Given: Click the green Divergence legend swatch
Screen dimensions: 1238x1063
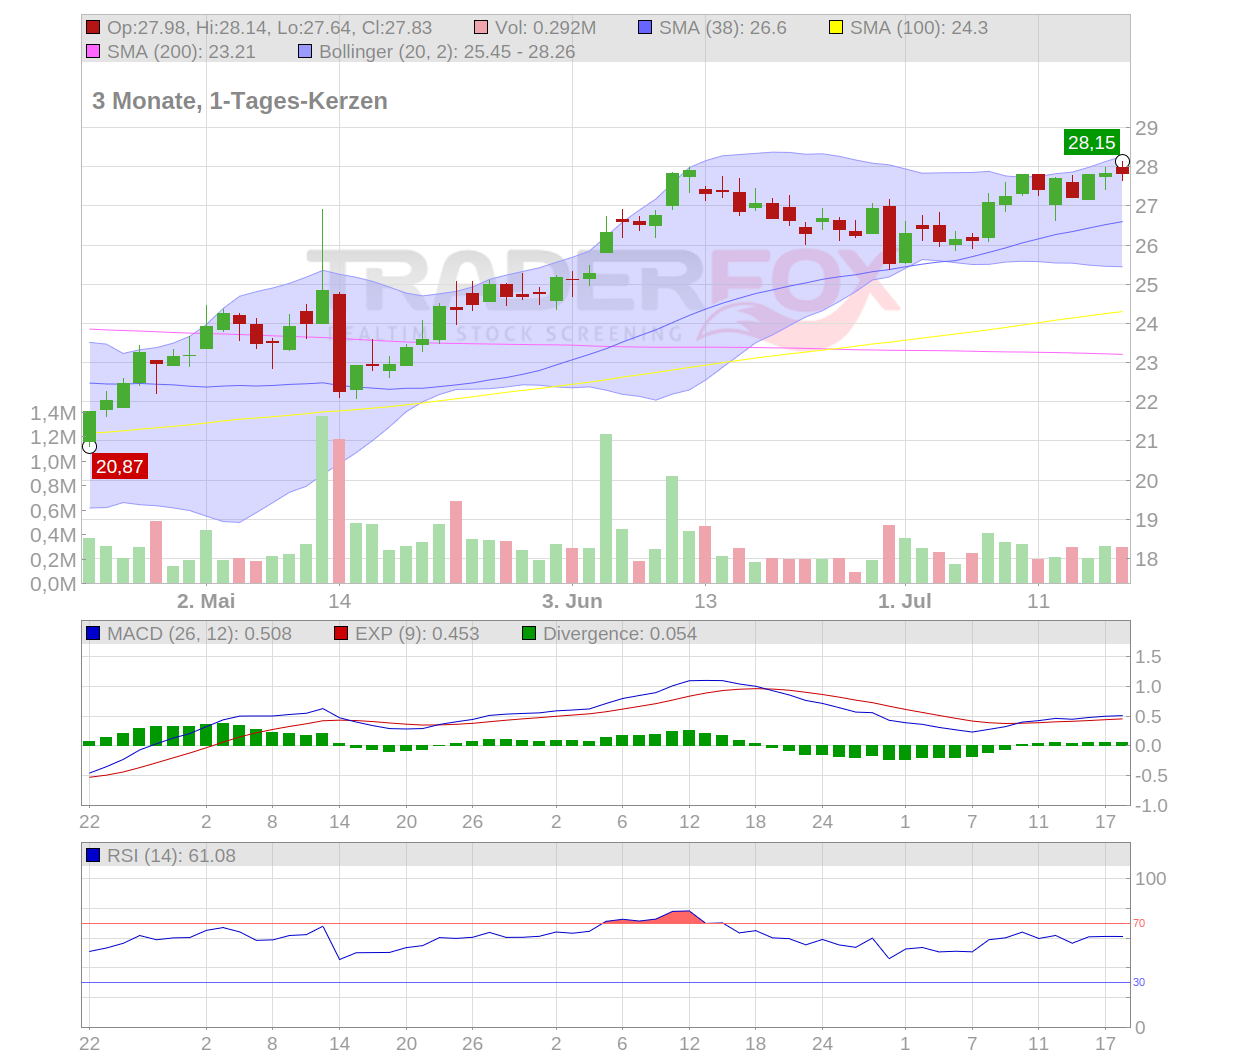Looking at the screenshot, I should (x=529, y=634).
